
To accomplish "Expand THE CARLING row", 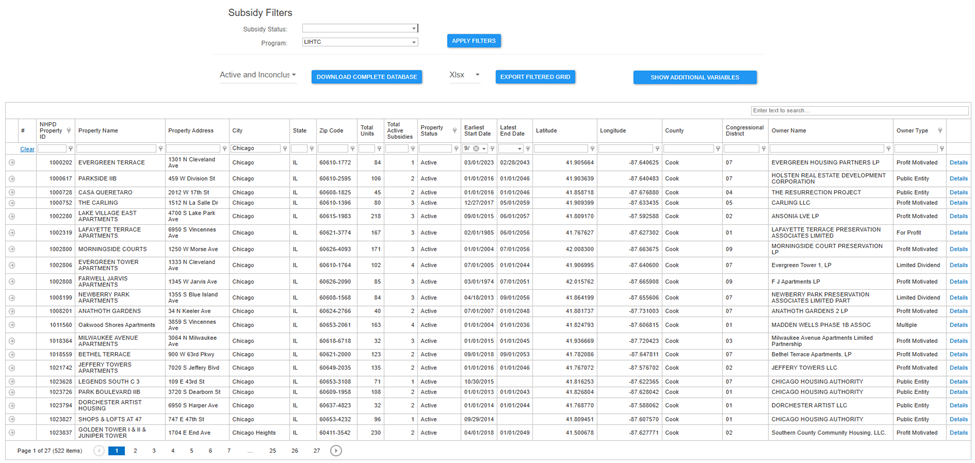I will click(12, 203).
